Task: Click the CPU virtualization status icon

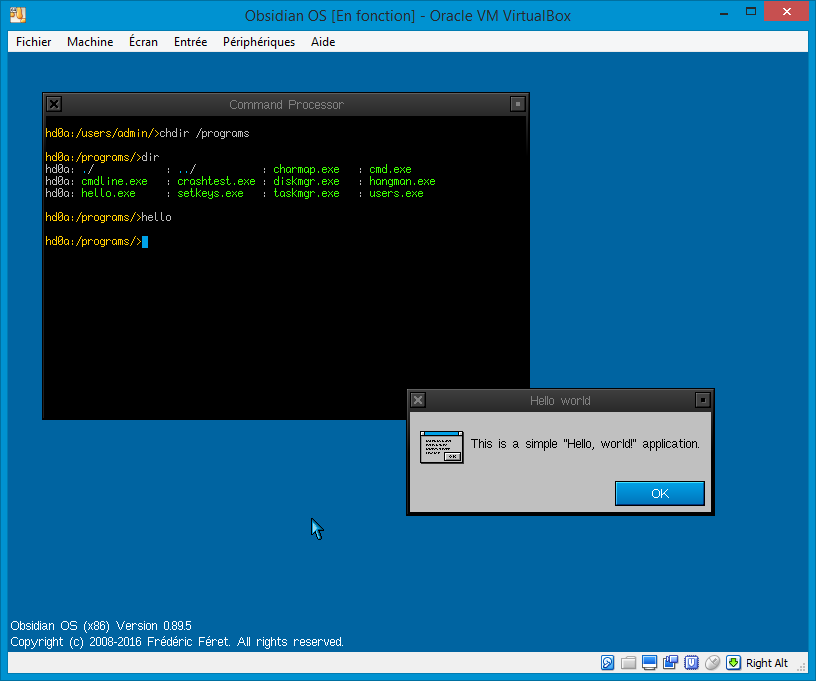Action: 691,662
